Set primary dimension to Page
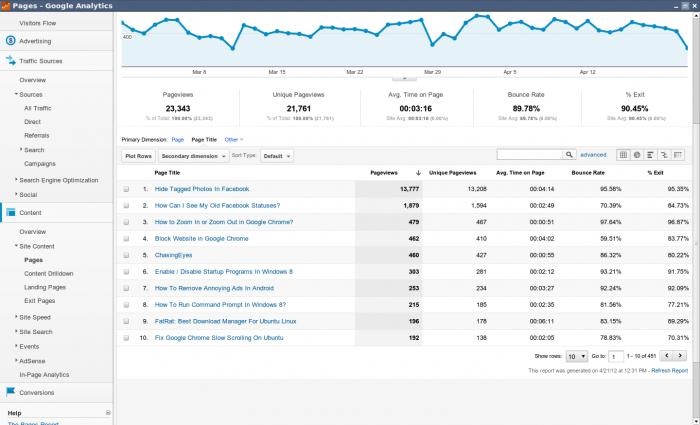Viewport: 700px width, 425px height. coord(178,140)
